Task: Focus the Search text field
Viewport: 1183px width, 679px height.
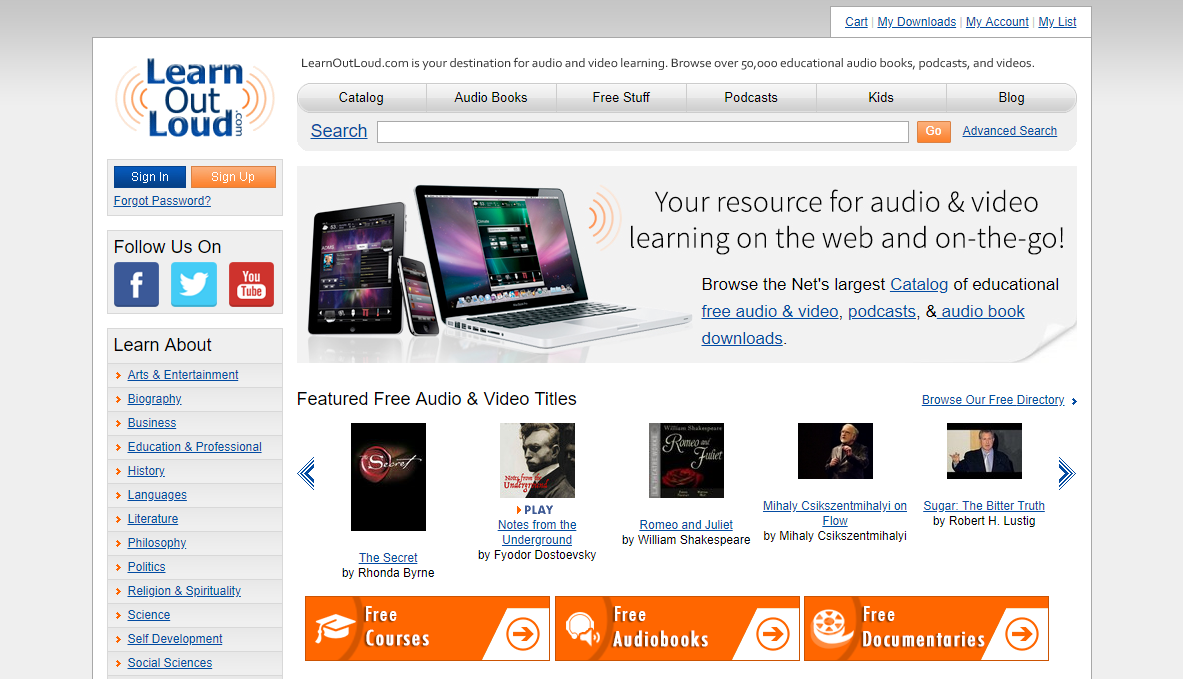Action: point(643,132)
